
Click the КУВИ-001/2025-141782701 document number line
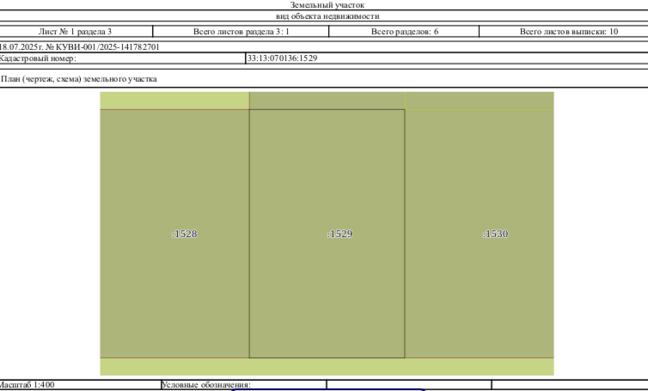[79, 47]
